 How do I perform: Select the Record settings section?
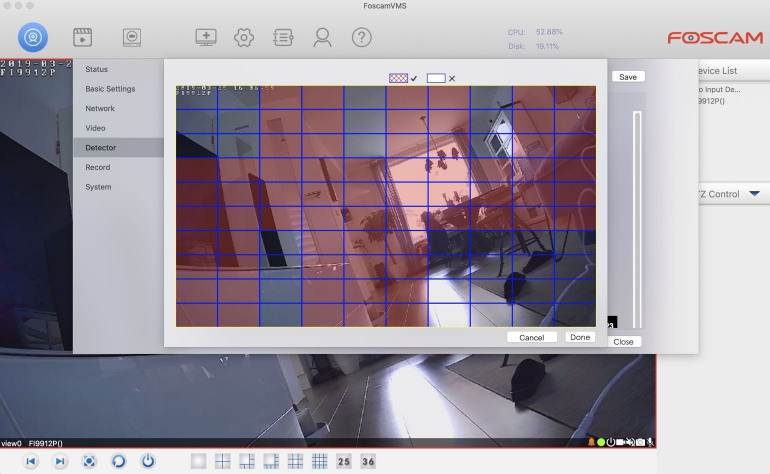[98, 167]
